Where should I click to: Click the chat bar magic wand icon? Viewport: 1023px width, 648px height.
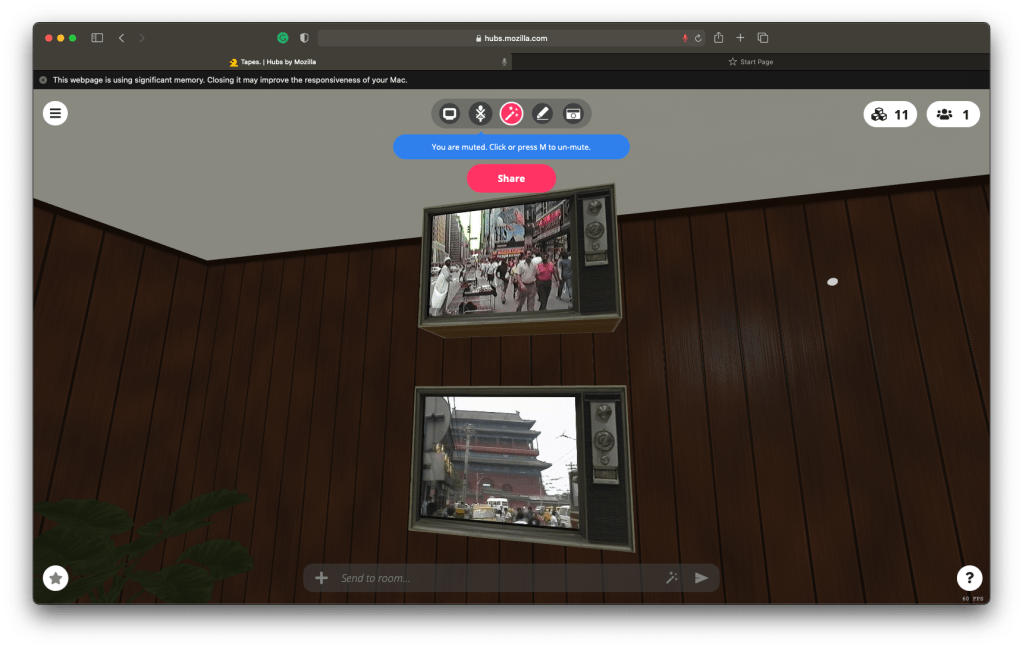tap(672, 578)
